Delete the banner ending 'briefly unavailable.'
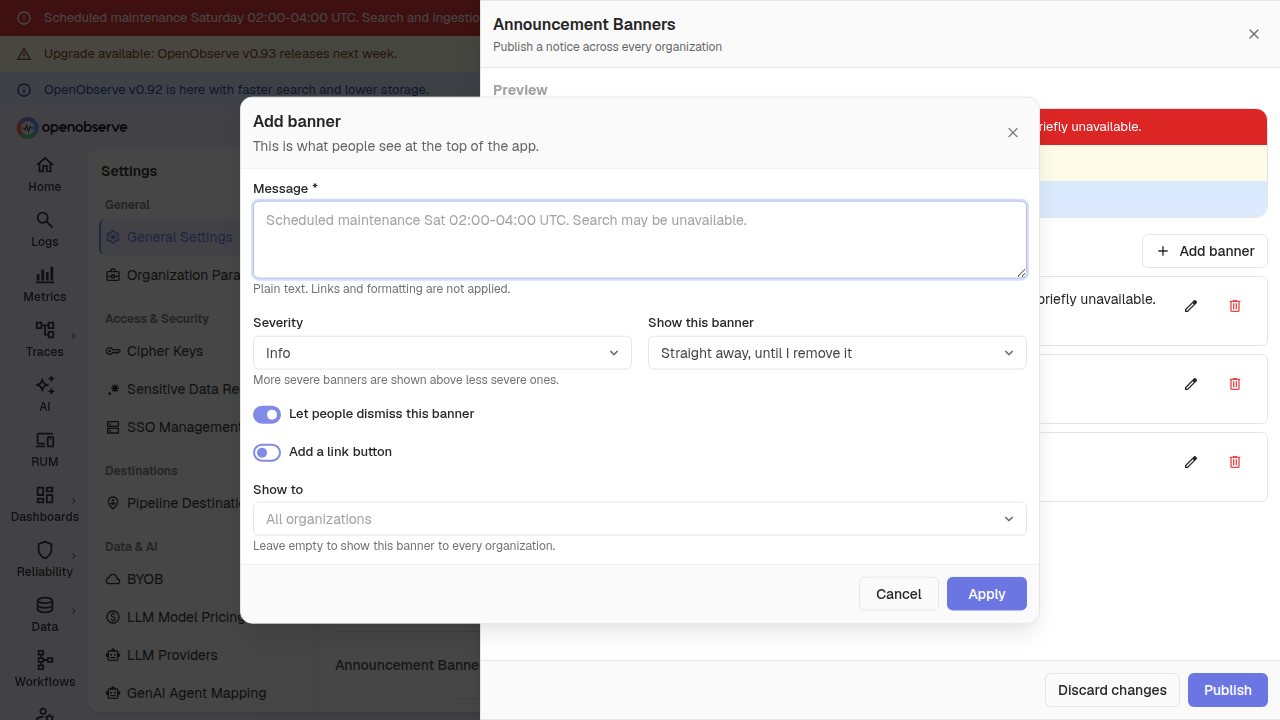Image resolution: width=1280 pixels, height=720 pixels. [1234, 306]
